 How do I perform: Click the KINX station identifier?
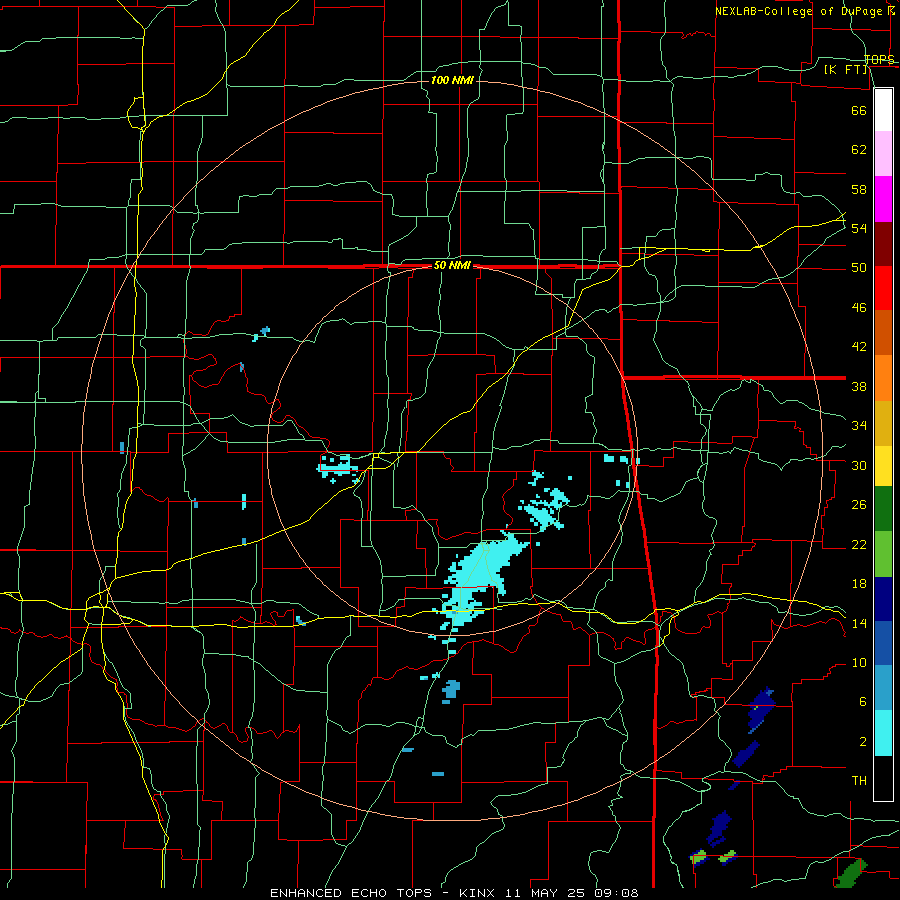pyautogui.click(x=479, y=893)
